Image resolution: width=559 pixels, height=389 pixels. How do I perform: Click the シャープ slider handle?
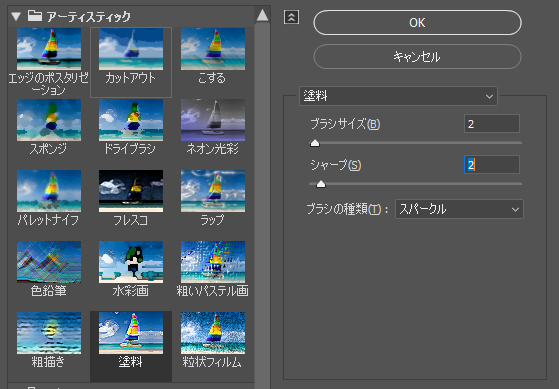click(x=321, y=184)
